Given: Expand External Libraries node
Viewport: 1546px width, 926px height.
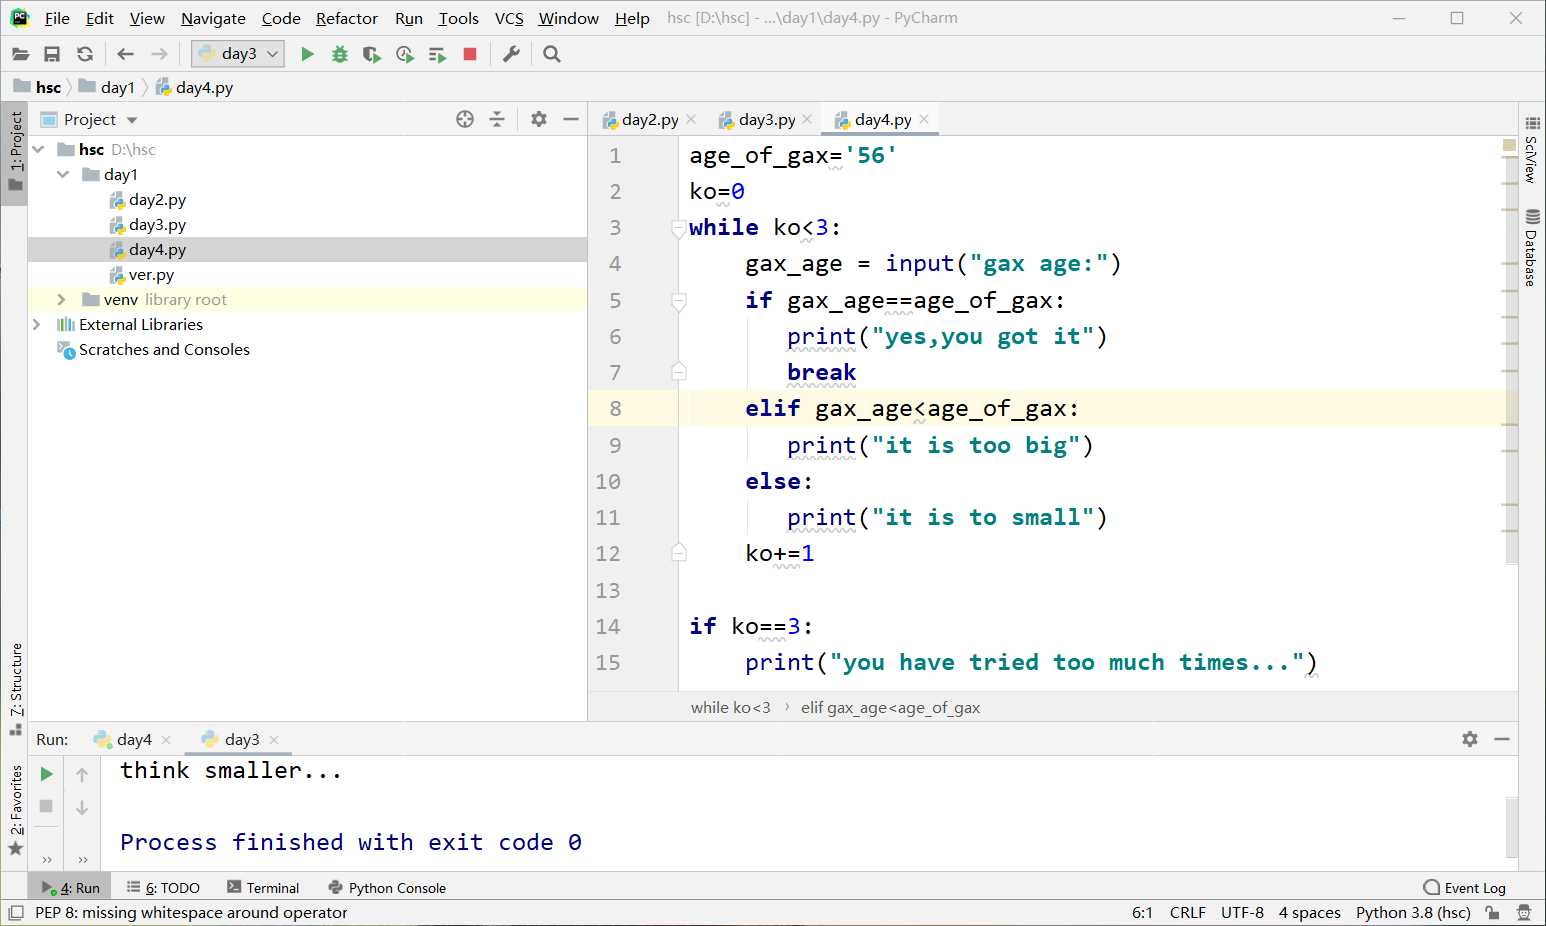Looking at the screenshot, I should pyautogui.click(x=37, y=324).
